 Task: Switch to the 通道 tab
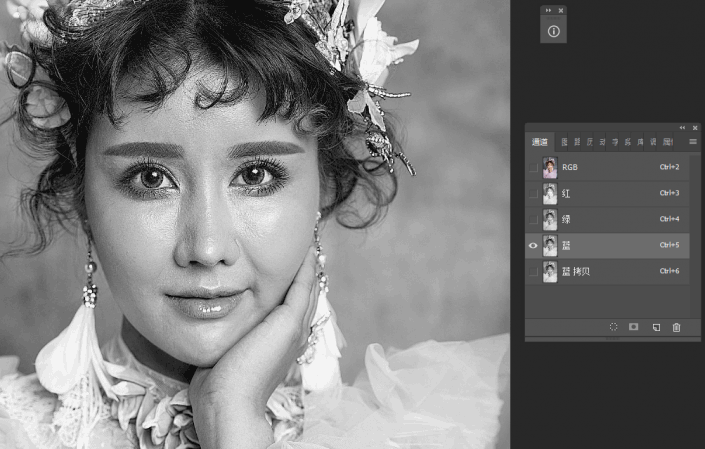pos(540,142)
